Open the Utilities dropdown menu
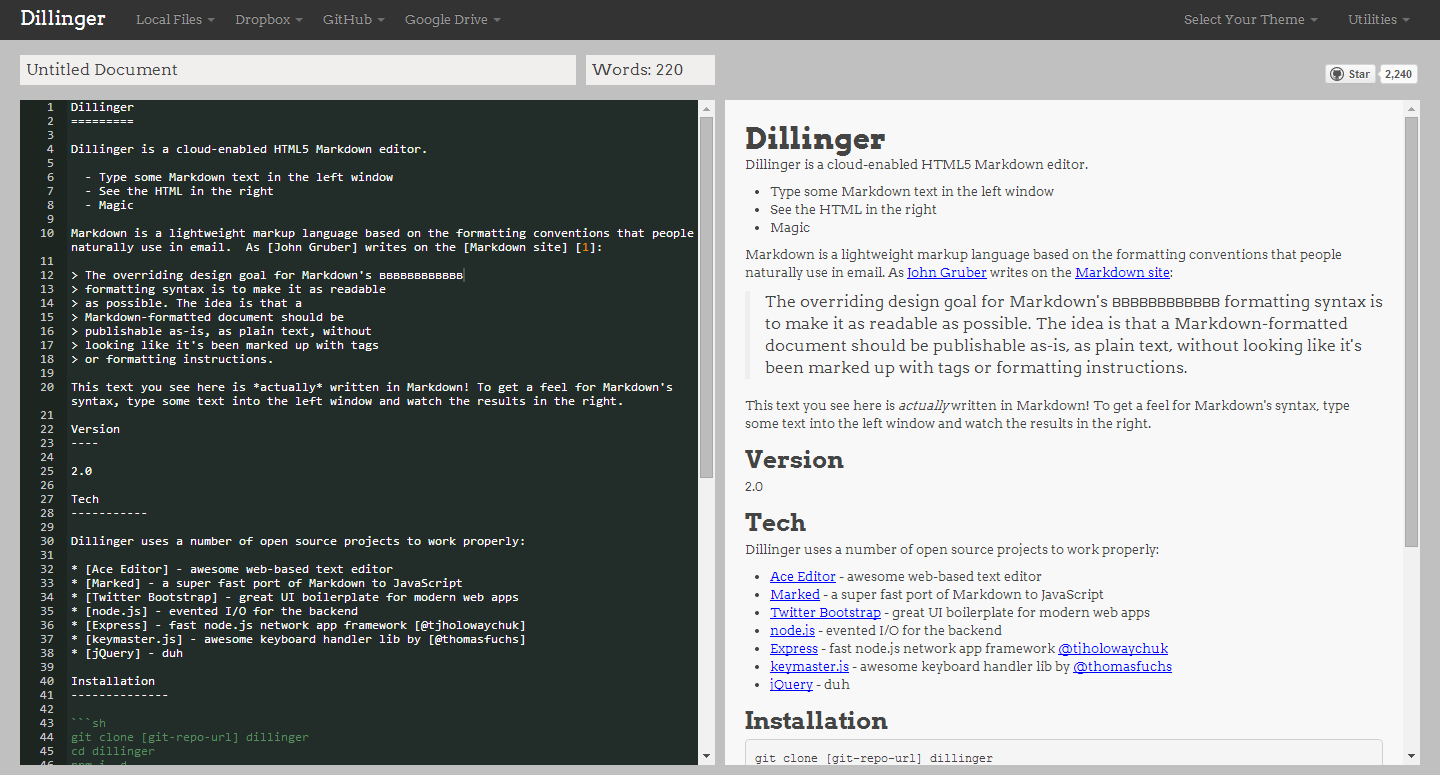Screen dimensions: 1440x775 pos(1379,20)
